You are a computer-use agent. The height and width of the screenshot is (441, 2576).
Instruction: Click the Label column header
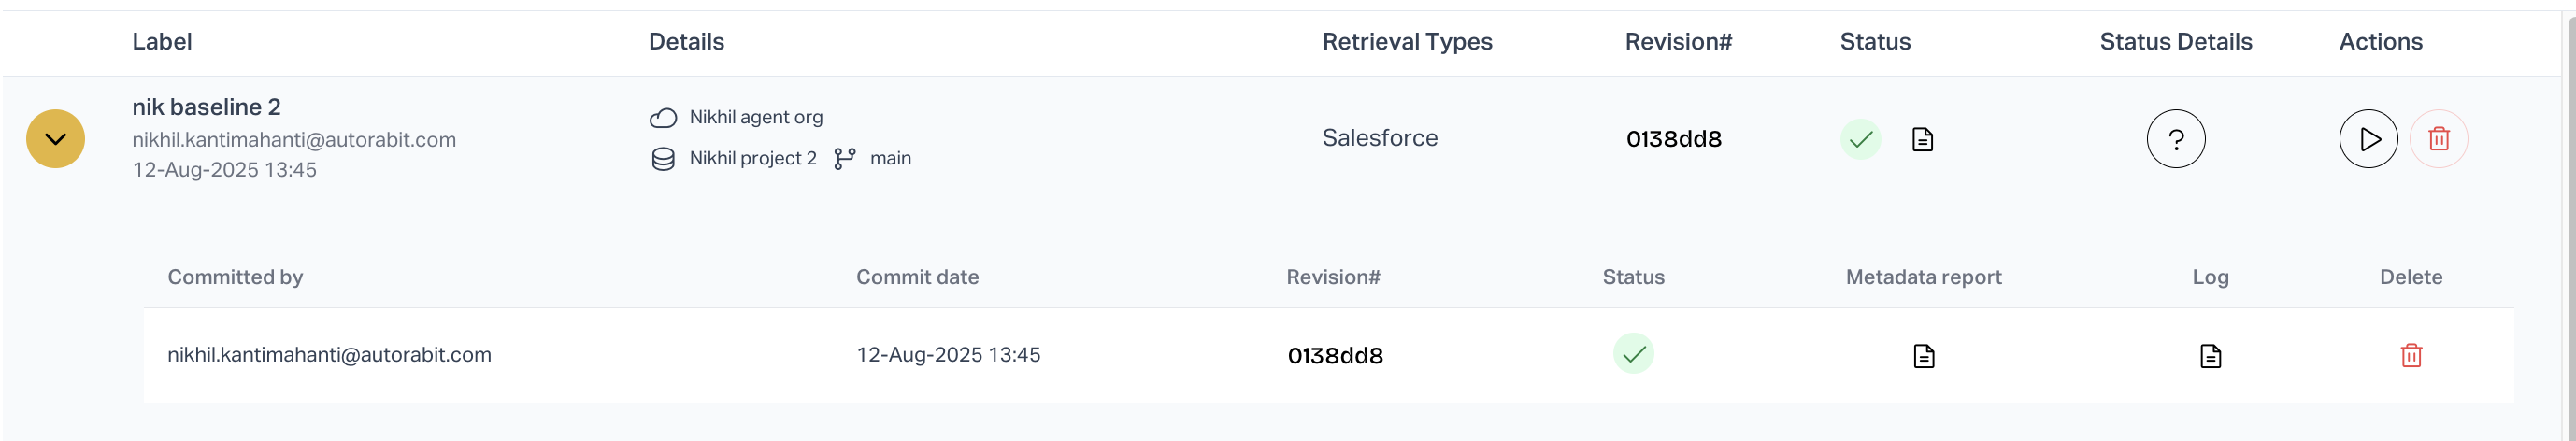[162, 42]
